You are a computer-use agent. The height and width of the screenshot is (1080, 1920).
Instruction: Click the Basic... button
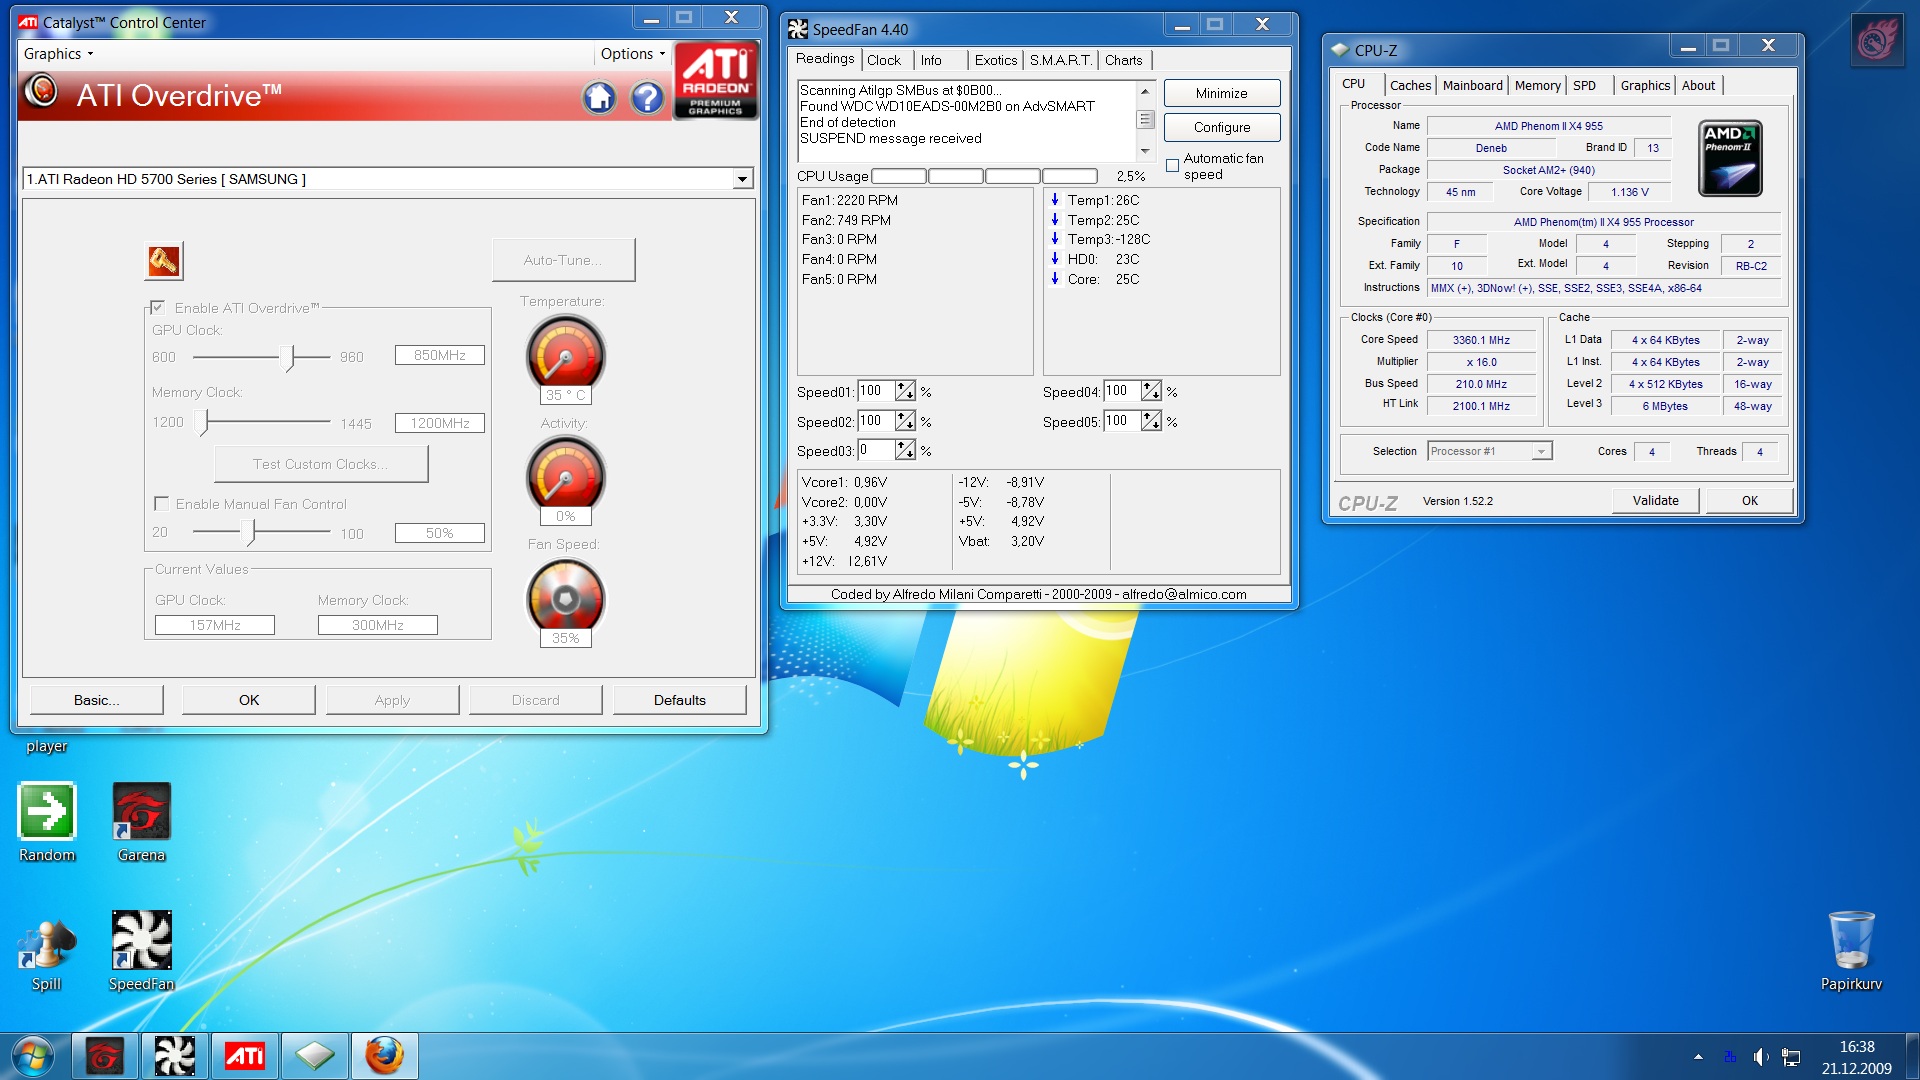[96, 700]
